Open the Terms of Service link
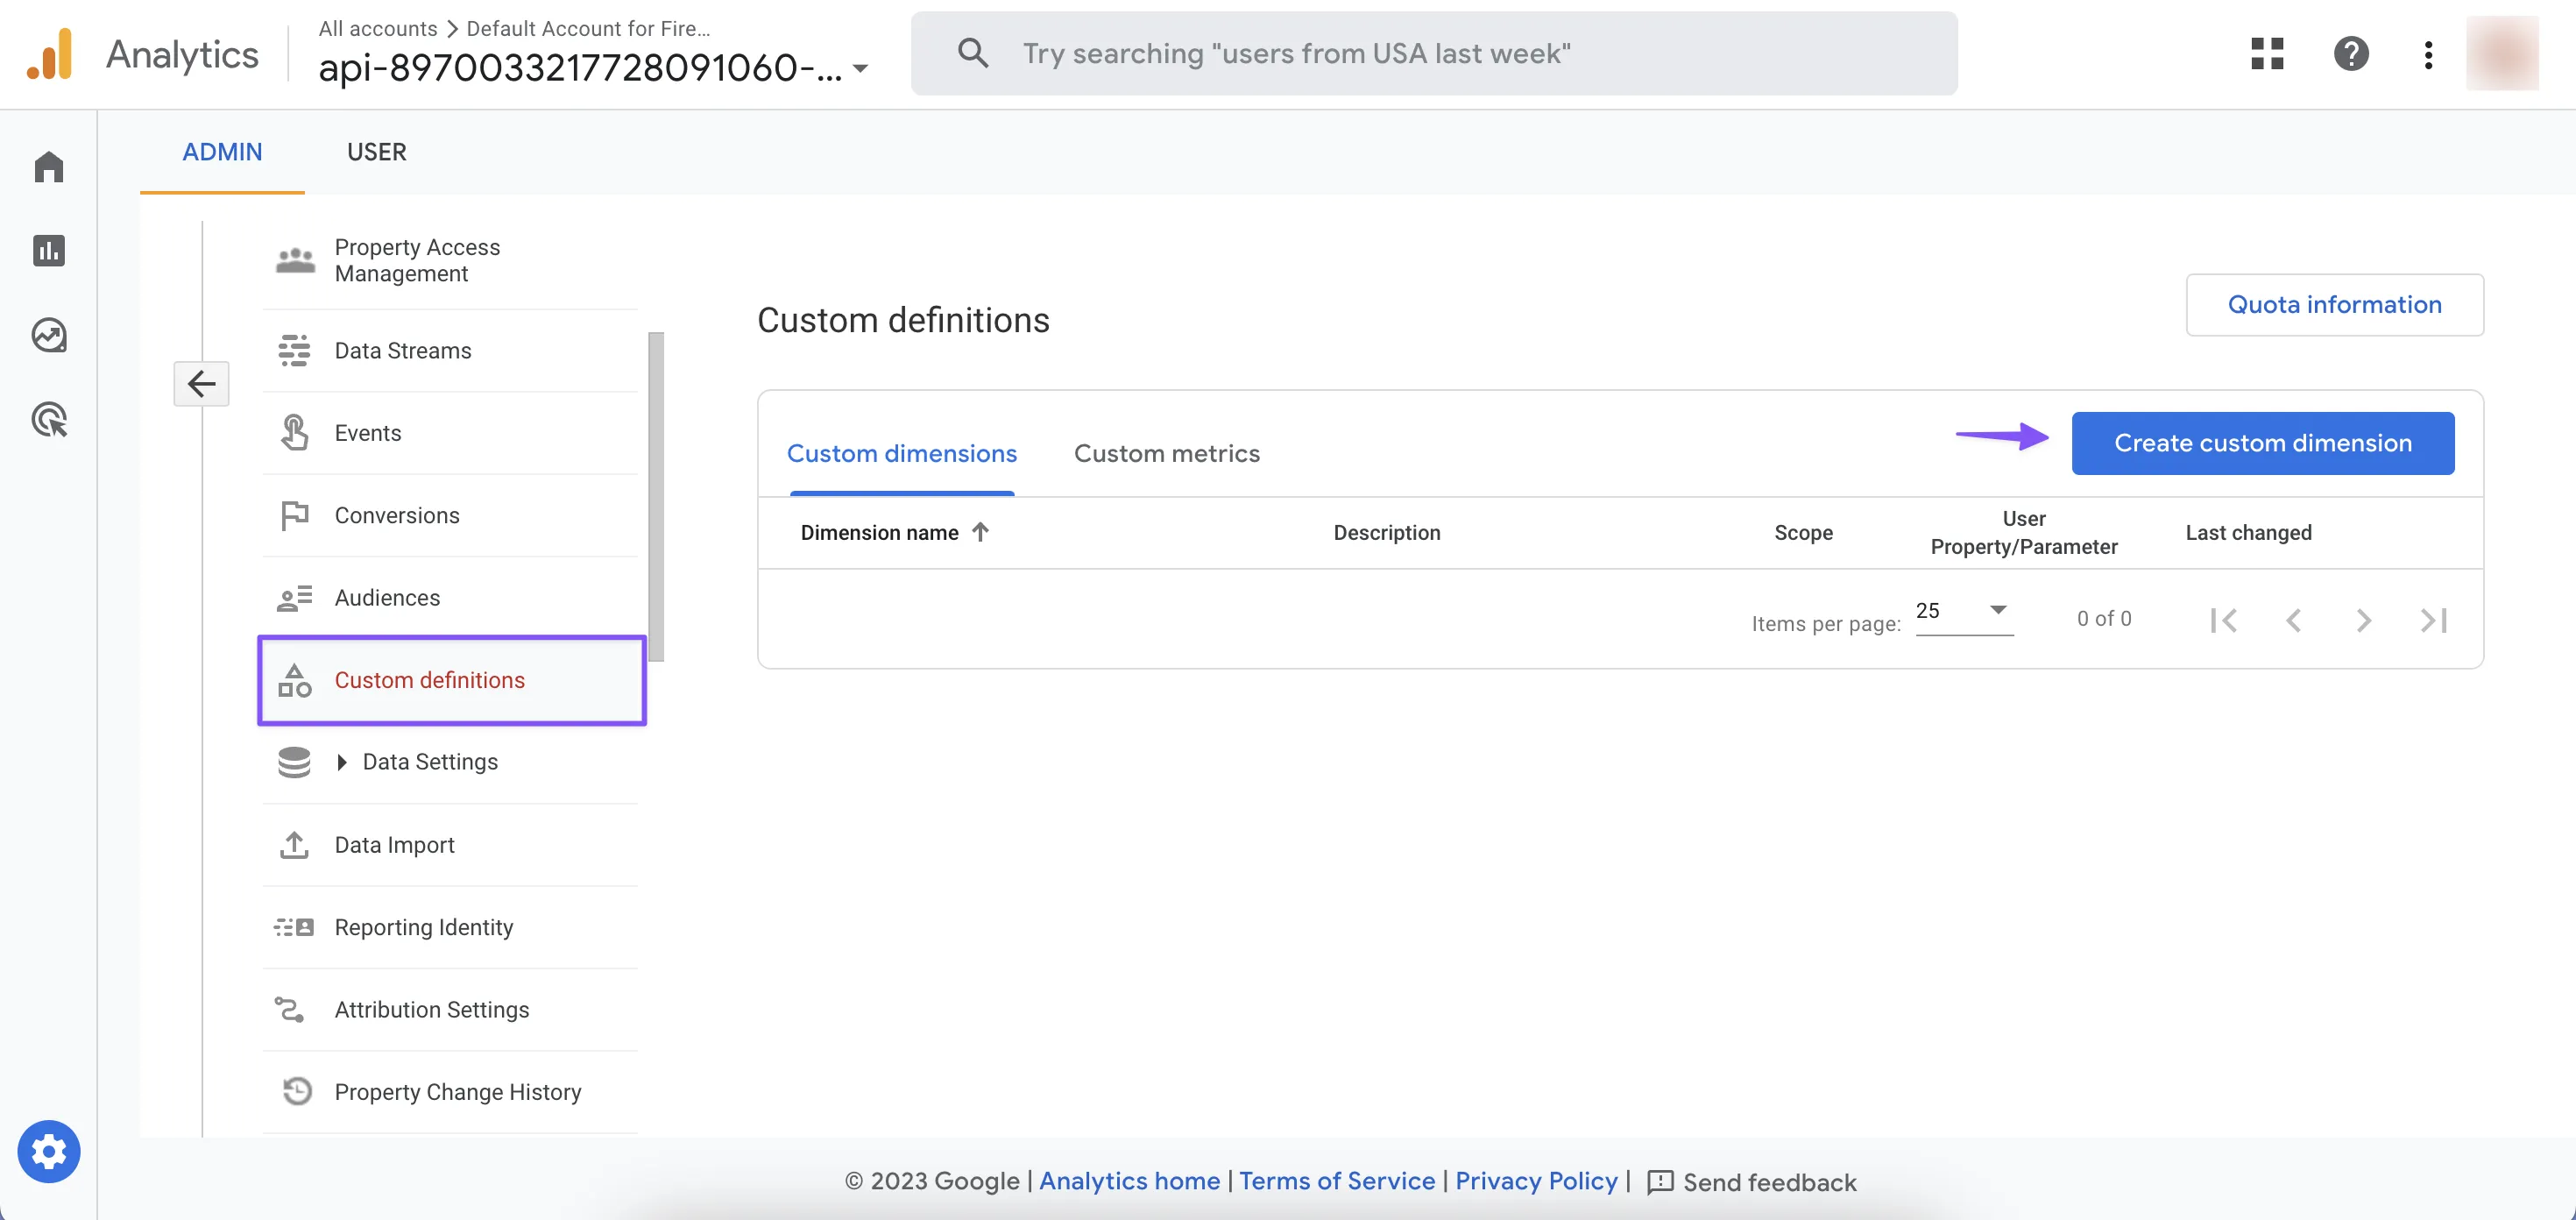 pos(1336,1181)
